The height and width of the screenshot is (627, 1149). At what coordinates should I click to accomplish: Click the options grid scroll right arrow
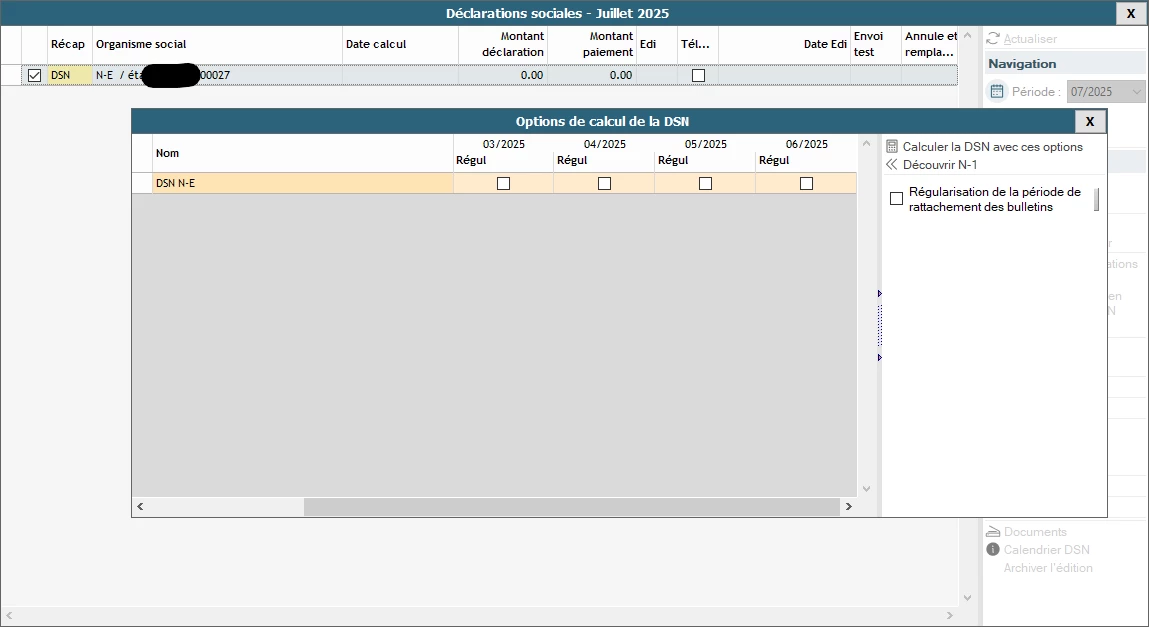[x=849, y=506]
